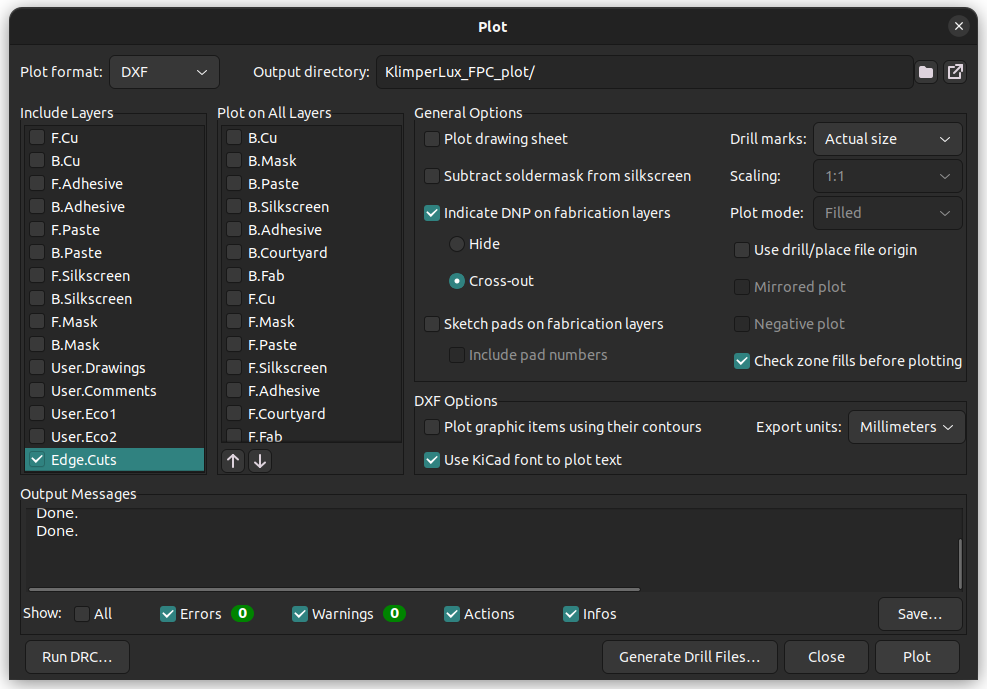Open output directory in file manager

point(955,72)
